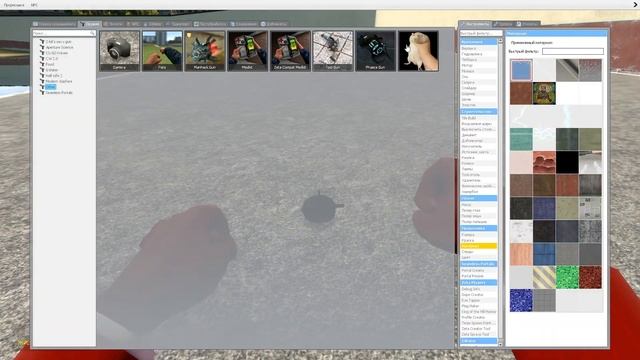Select the highlighted Other weapon category
The width and height of the screenshot is (640, 360).
tap(50, 87)
